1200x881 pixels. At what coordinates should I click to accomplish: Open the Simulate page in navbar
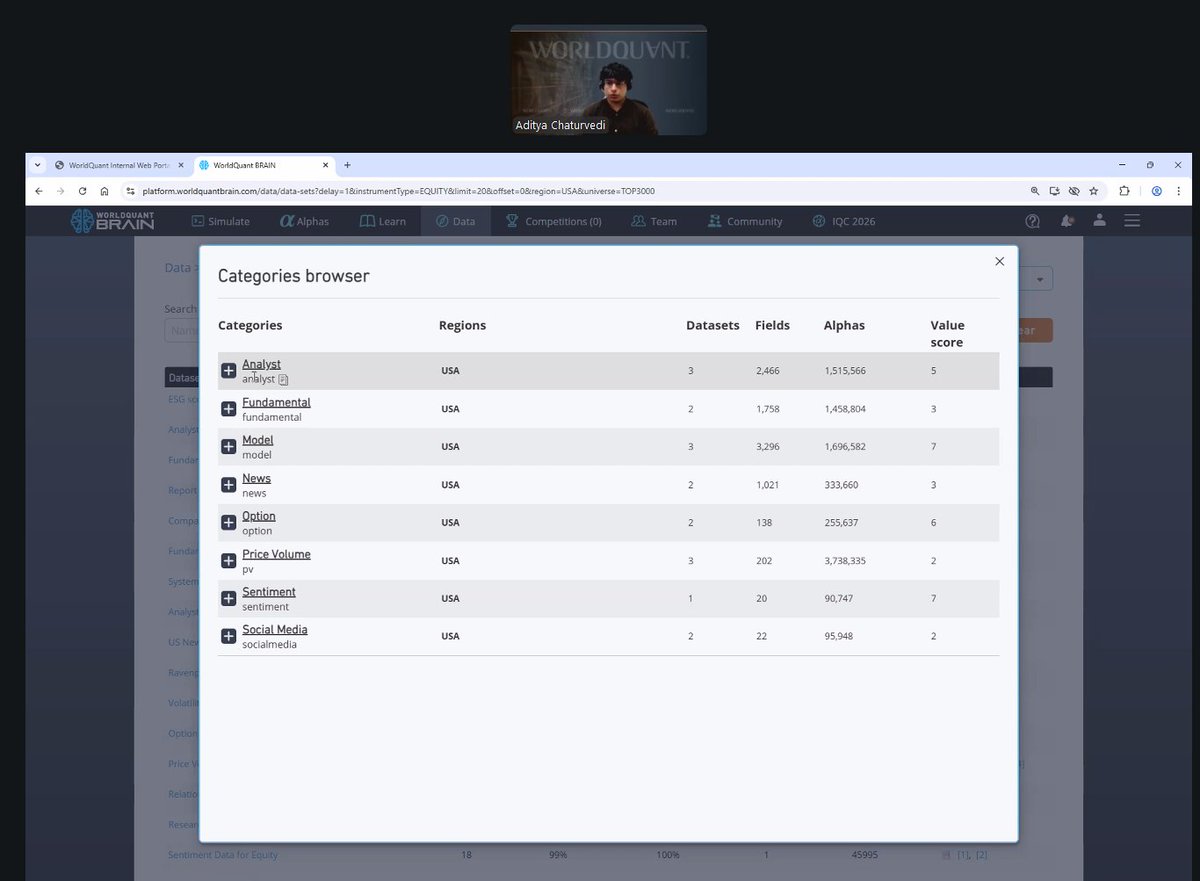(x=221, y=221)
